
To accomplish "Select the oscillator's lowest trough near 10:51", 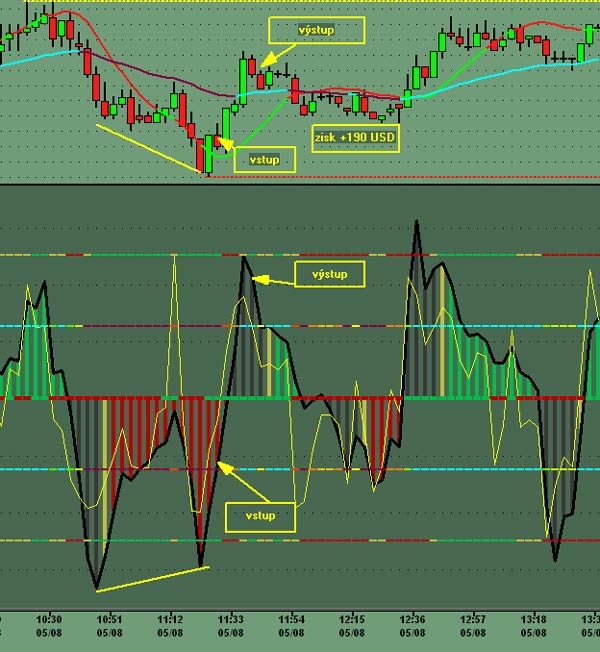I will (96, 587).
